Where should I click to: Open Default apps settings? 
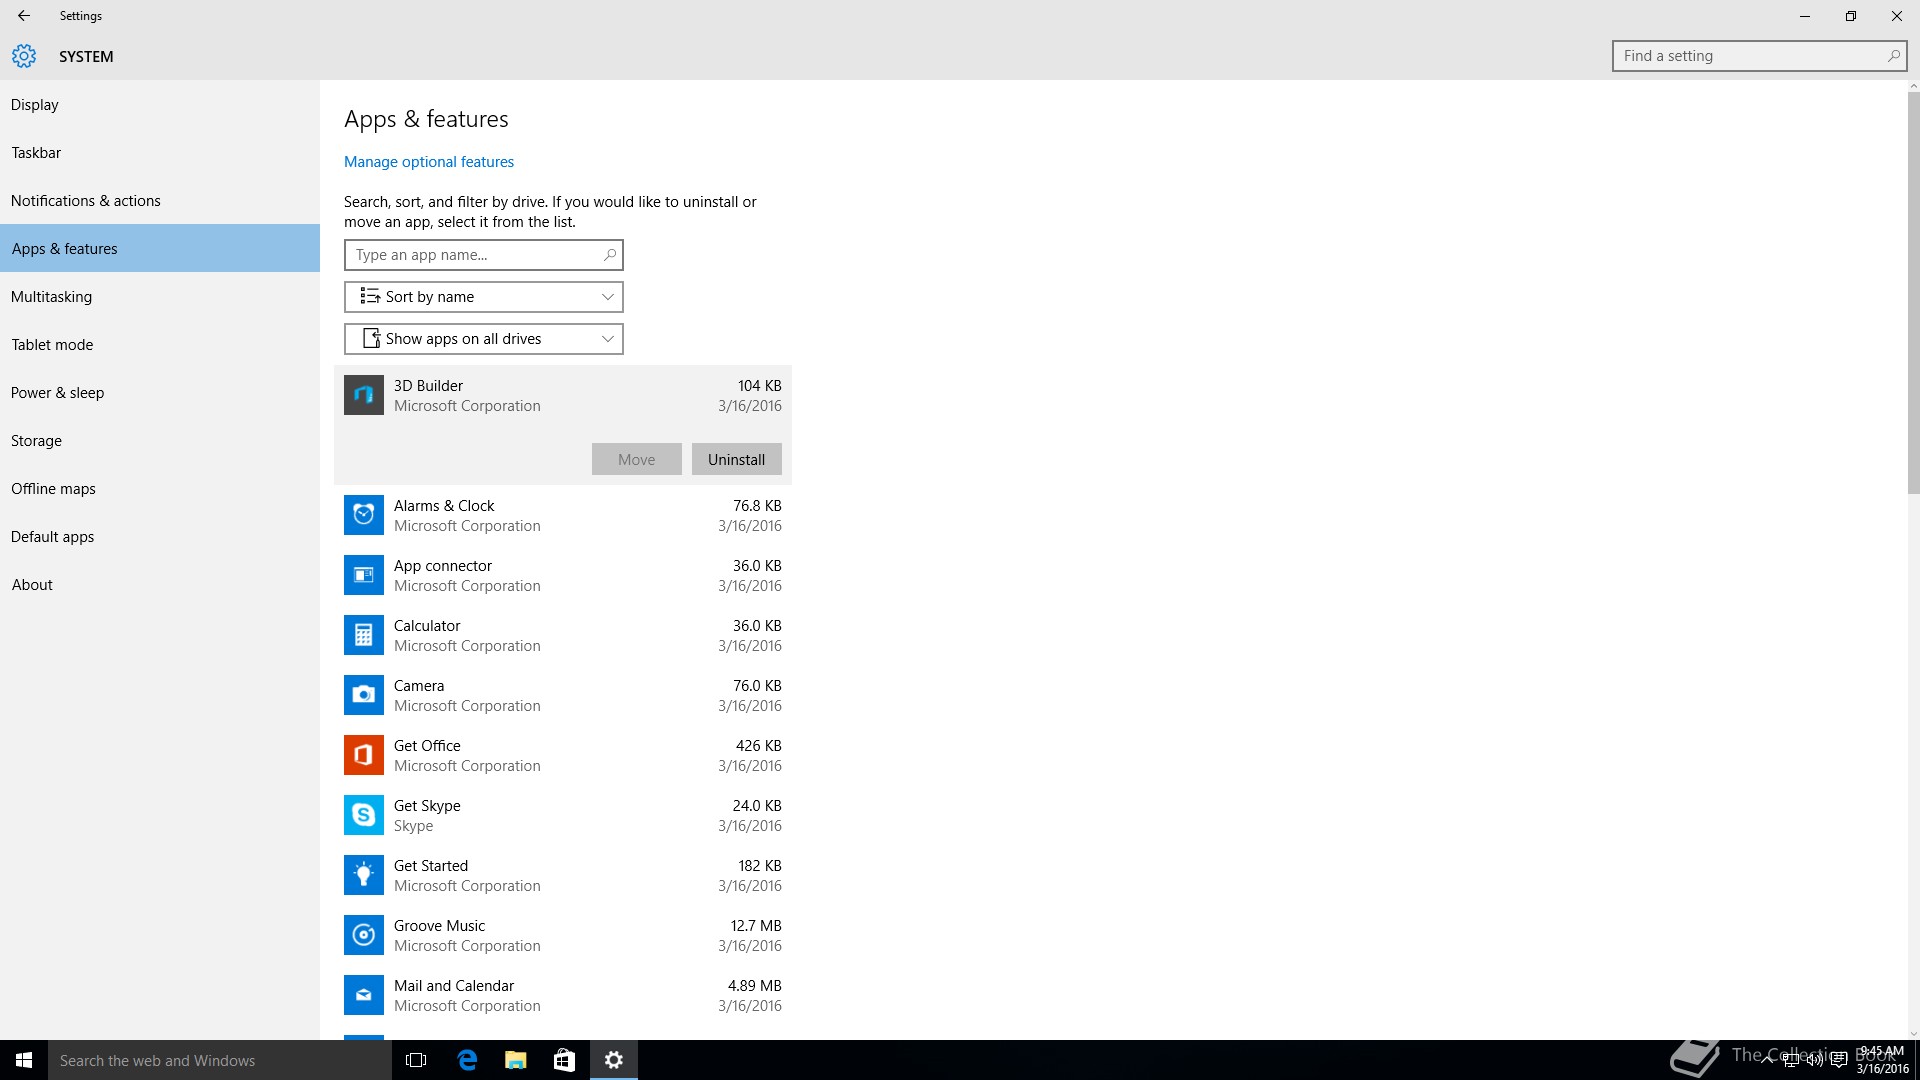pos(160,537)
